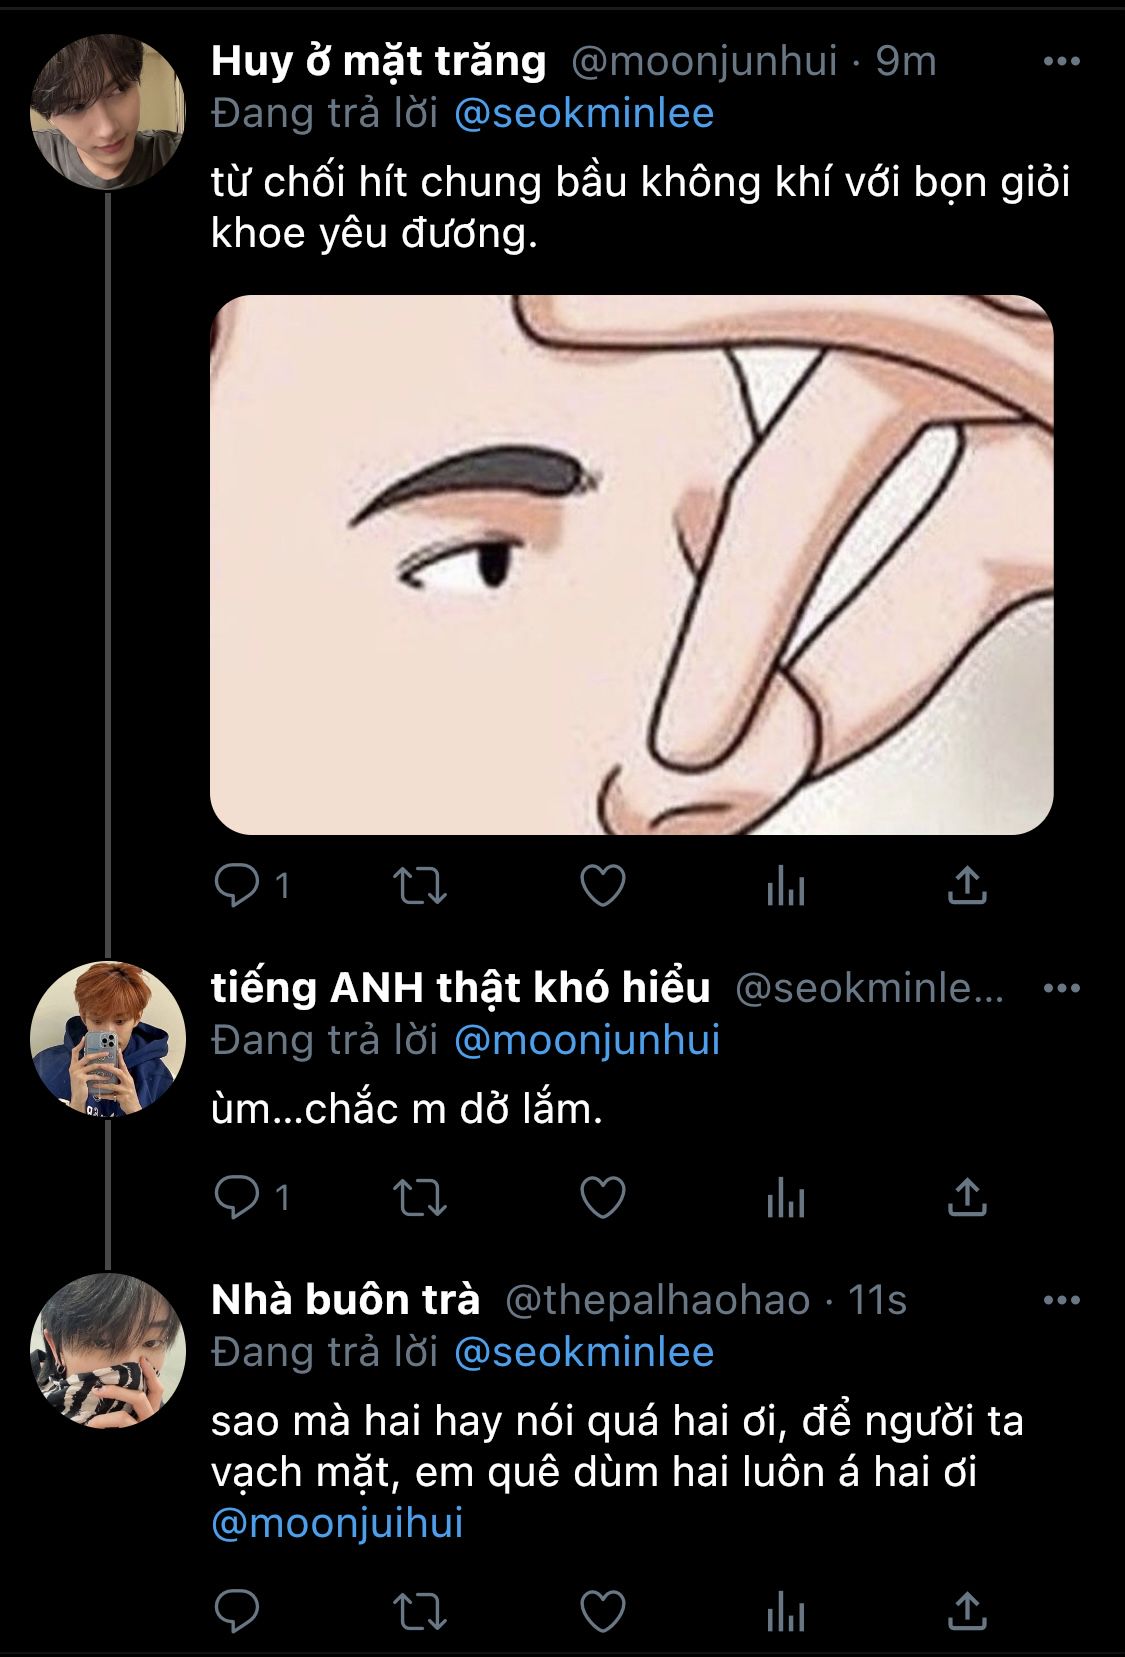1125x1657 pixels.
Task: Retweet the moonjunhui tweet with image
Action: point(419,886)
